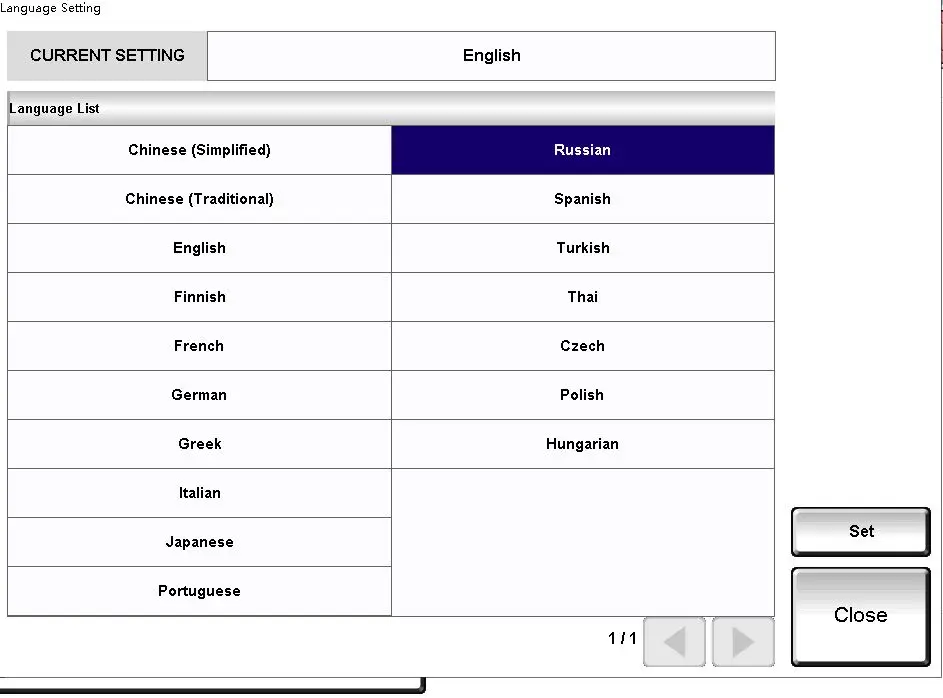
Task: Click the highlighted Russian language entry
Action: (x=582, y=150)
